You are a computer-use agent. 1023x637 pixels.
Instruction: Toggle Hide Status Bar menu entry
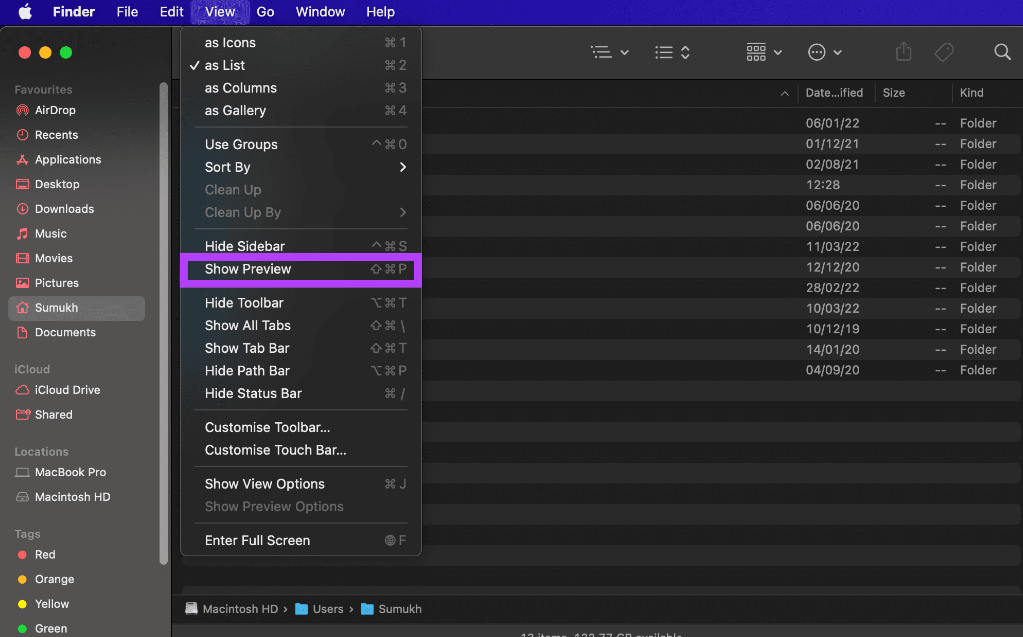[253, 393]
